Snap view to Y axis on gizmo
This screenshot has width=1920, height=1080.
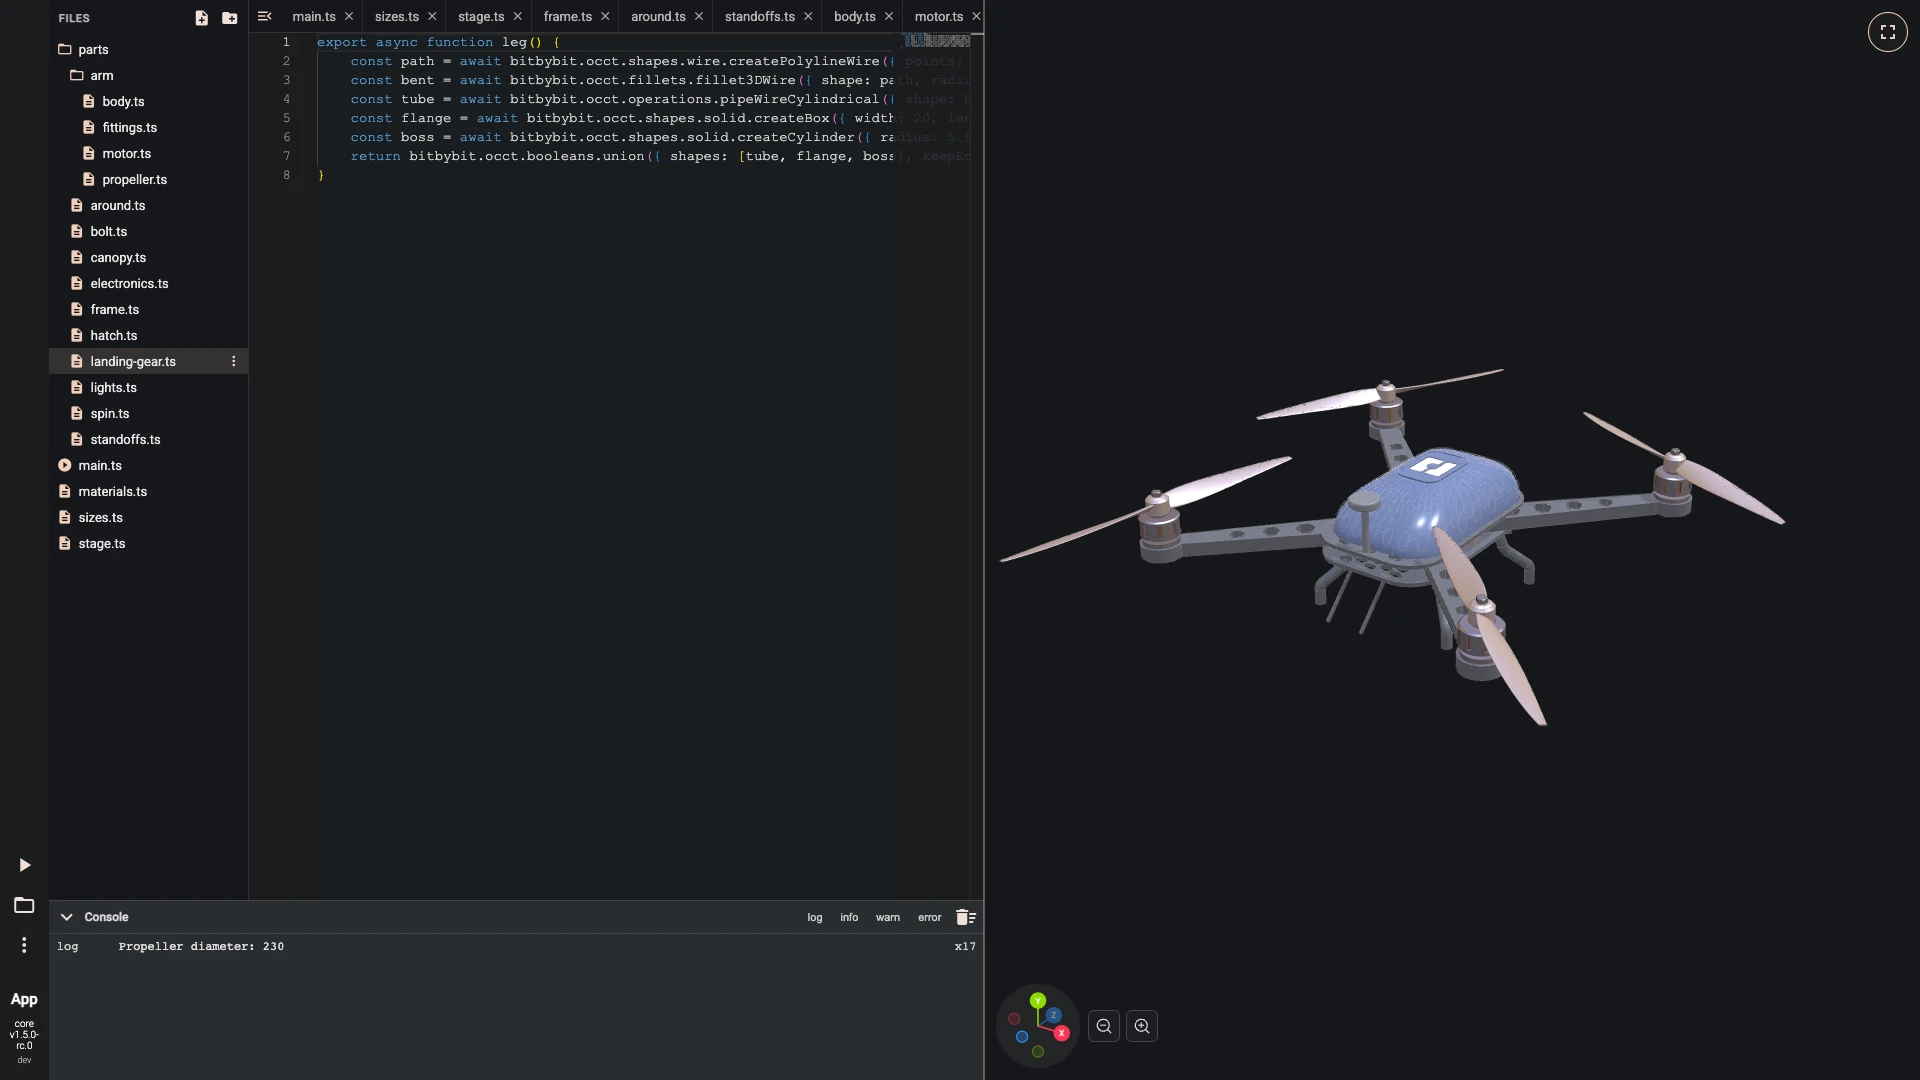click(1038, 1000)
